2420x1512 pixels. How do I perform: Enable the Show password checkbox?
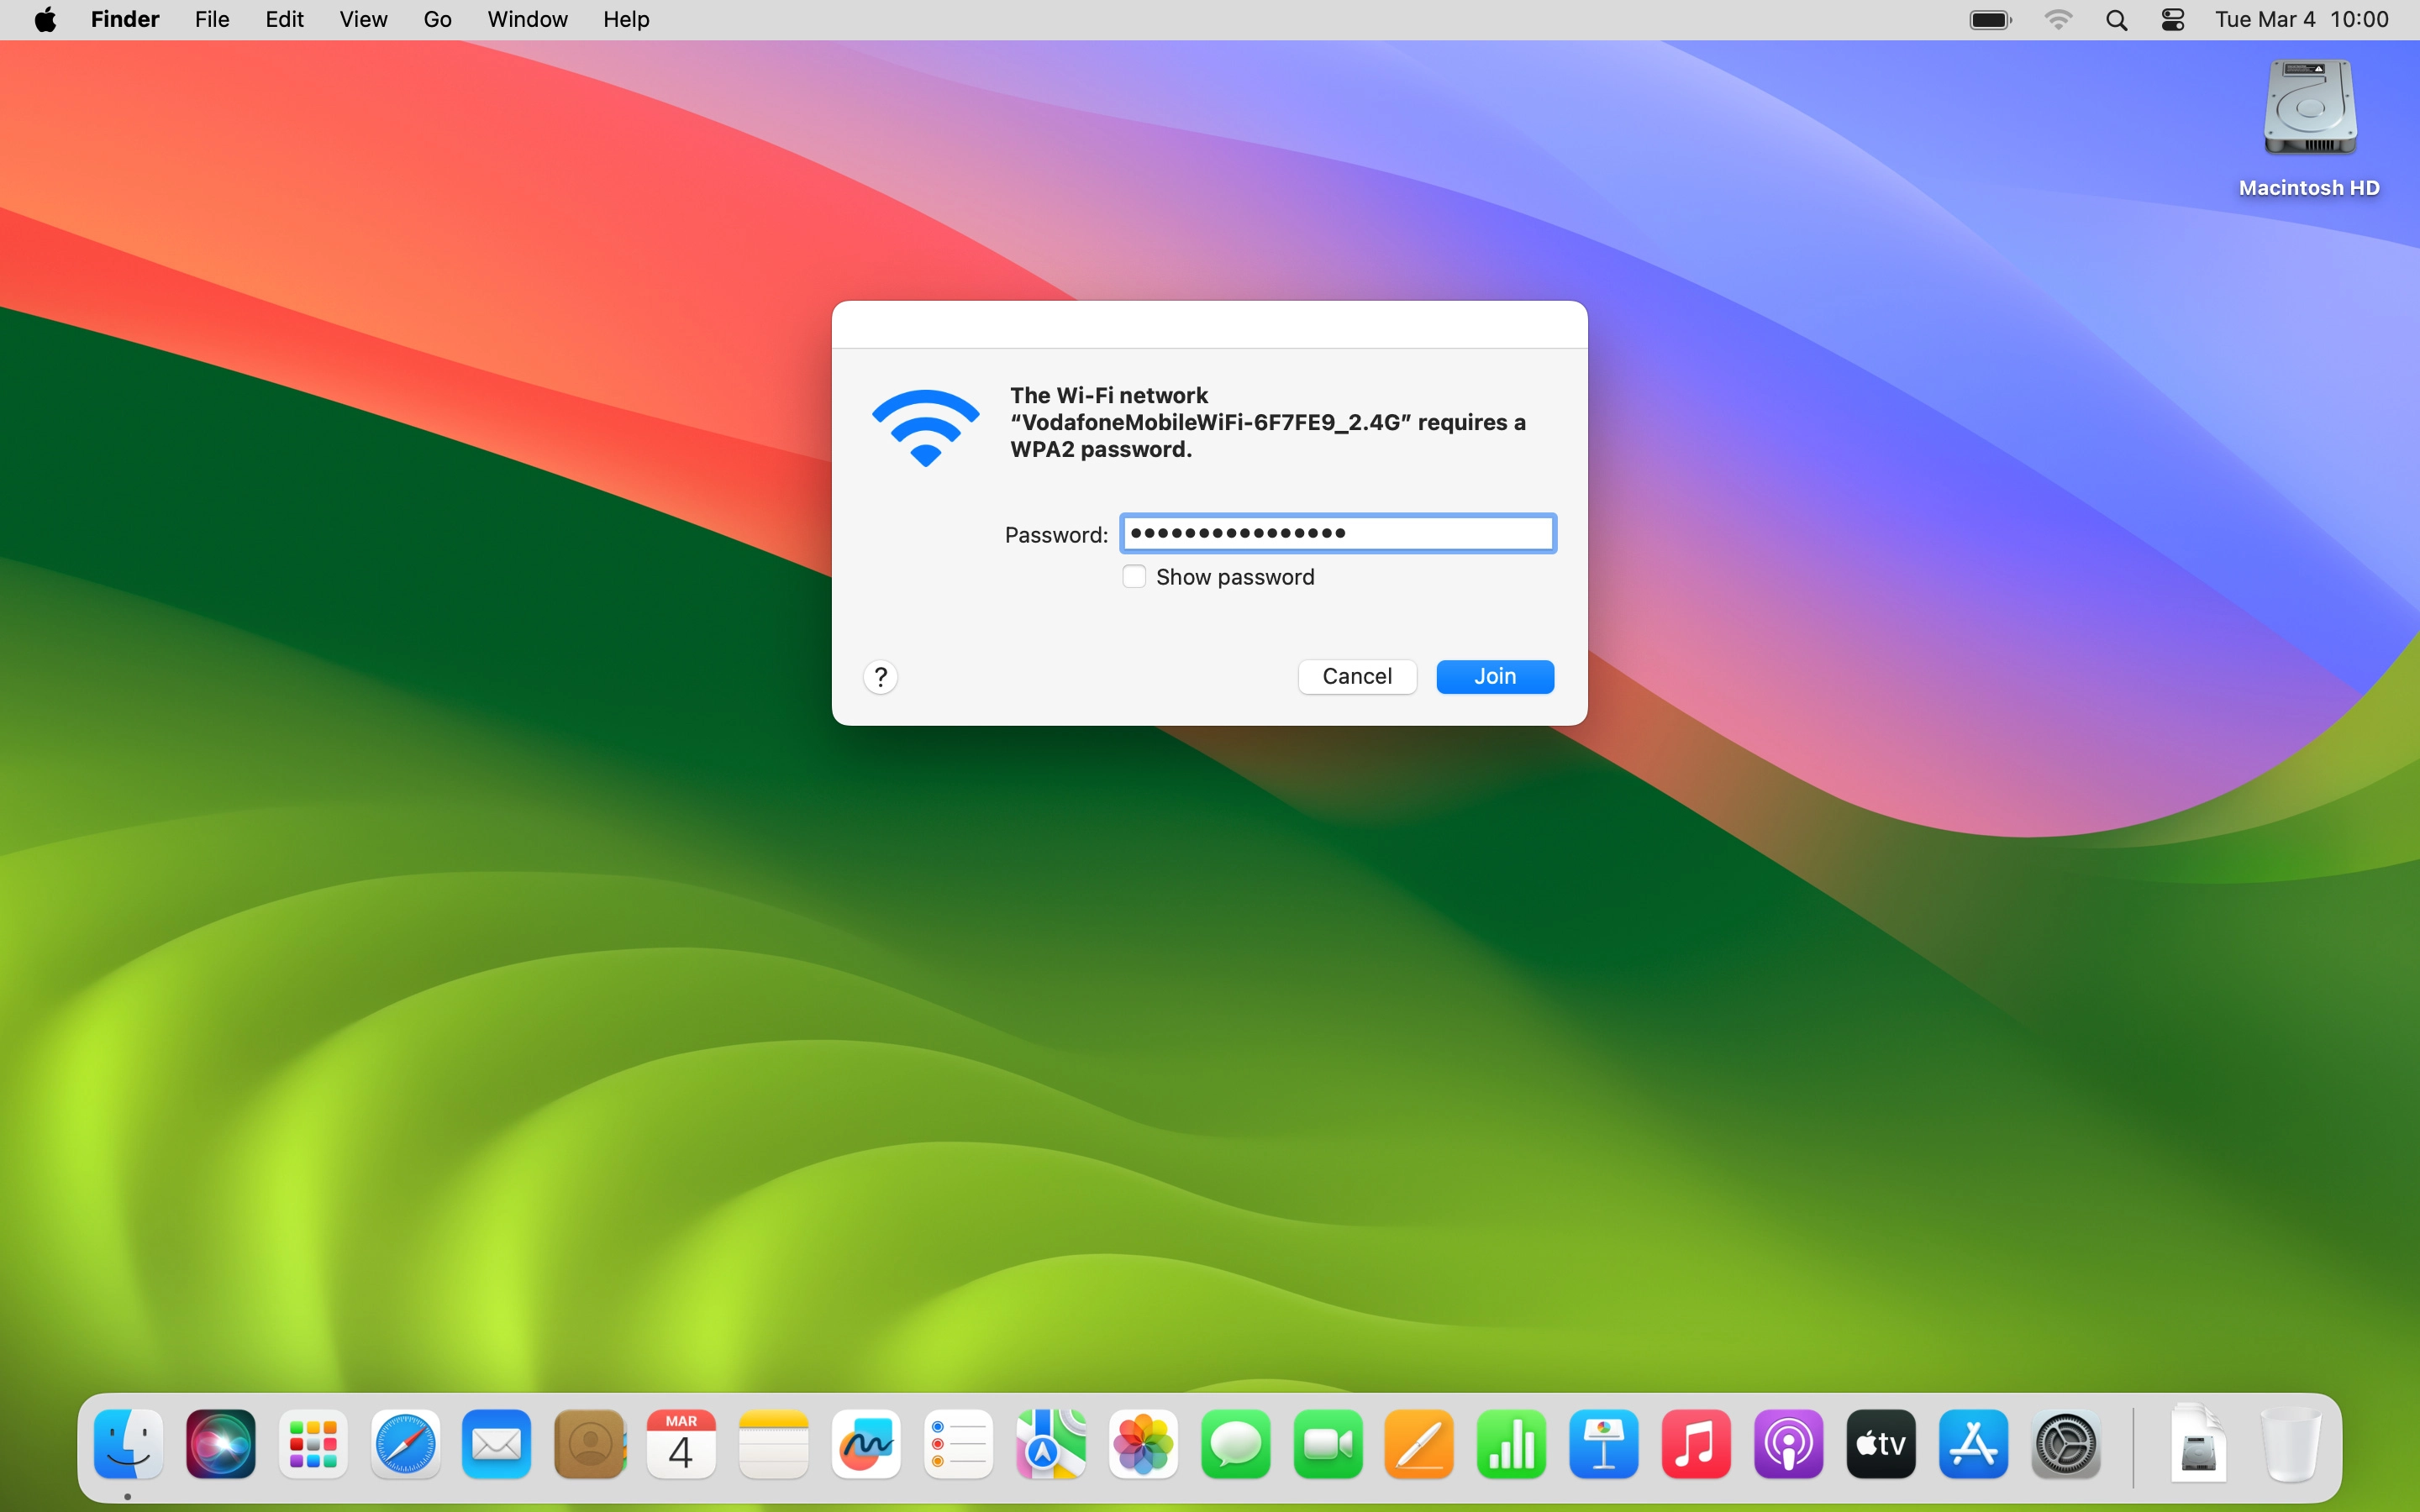click(1134, 577)
